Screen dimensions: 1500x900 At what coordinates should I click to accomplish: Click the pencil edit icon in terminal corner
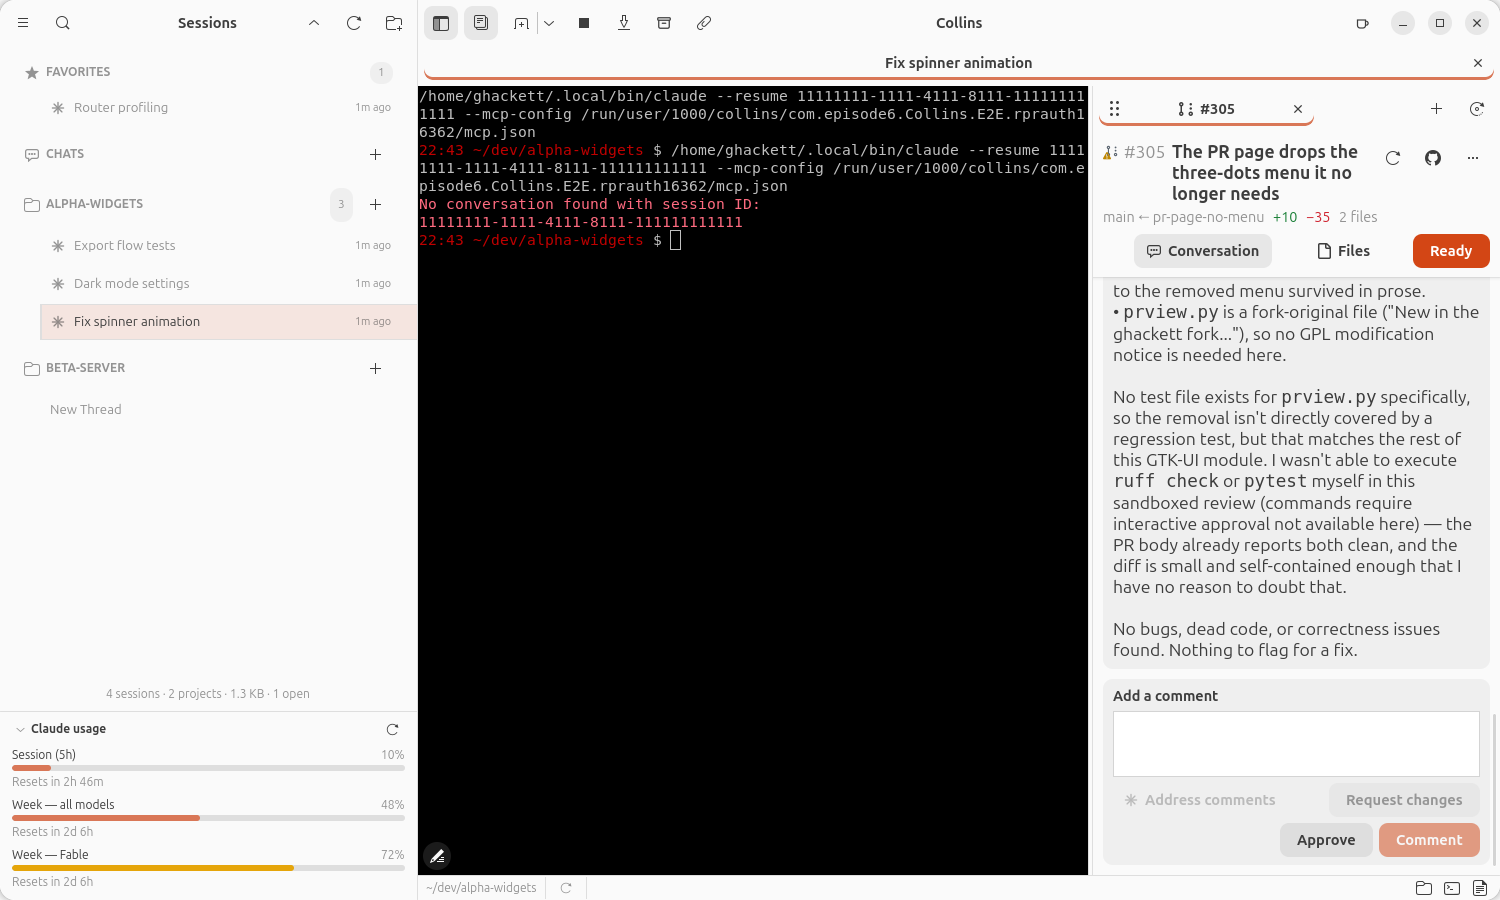437,856
